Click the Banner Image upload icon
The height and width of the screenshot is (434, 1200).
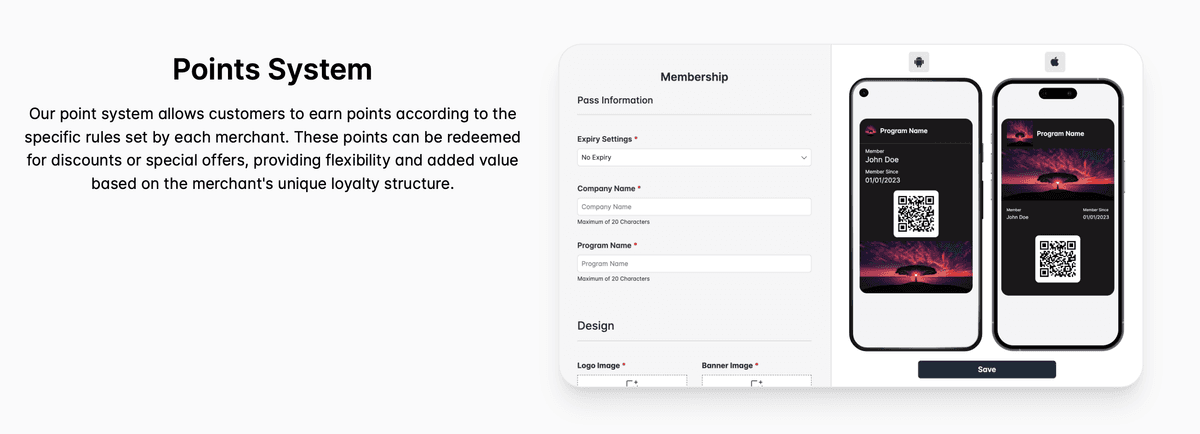point(756,383)
